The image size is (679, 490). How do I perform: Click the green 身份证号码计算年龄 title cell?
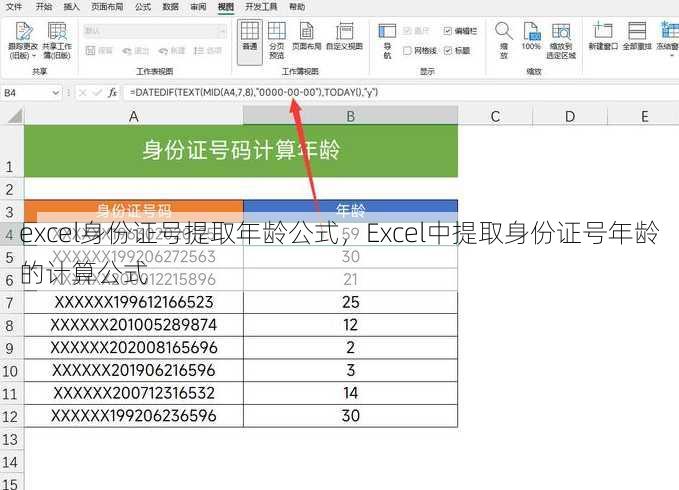(x=241, y=151)
